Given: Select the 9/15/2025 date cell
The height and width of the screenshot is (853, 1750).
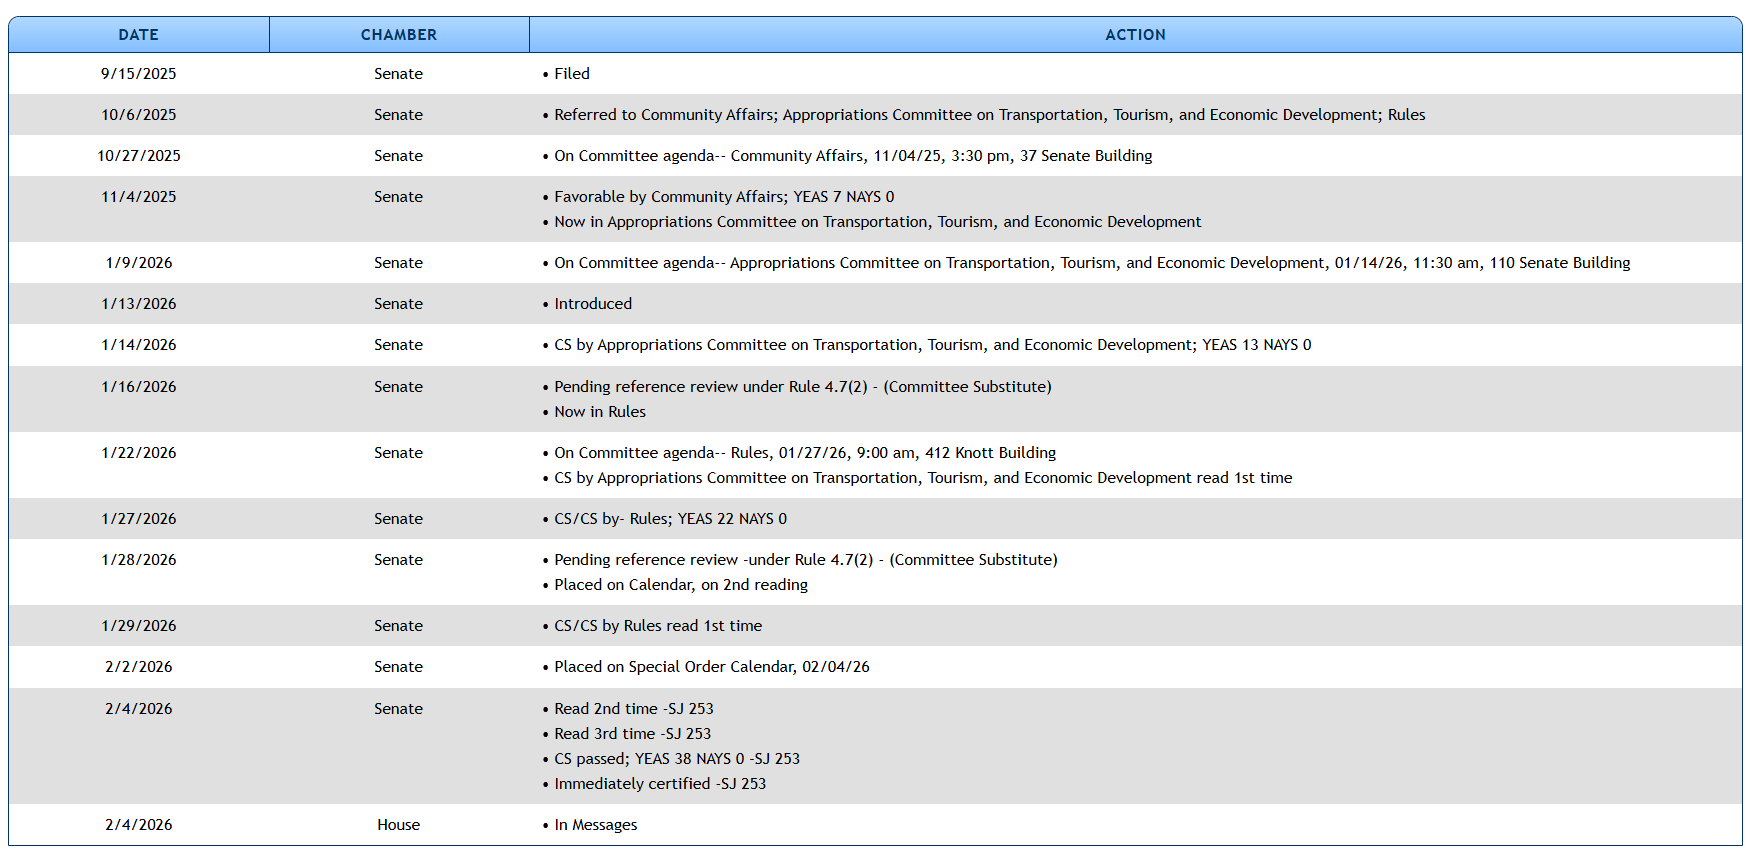Looking at the screenshot, I should pyautogui.click(x=138, y=74).
